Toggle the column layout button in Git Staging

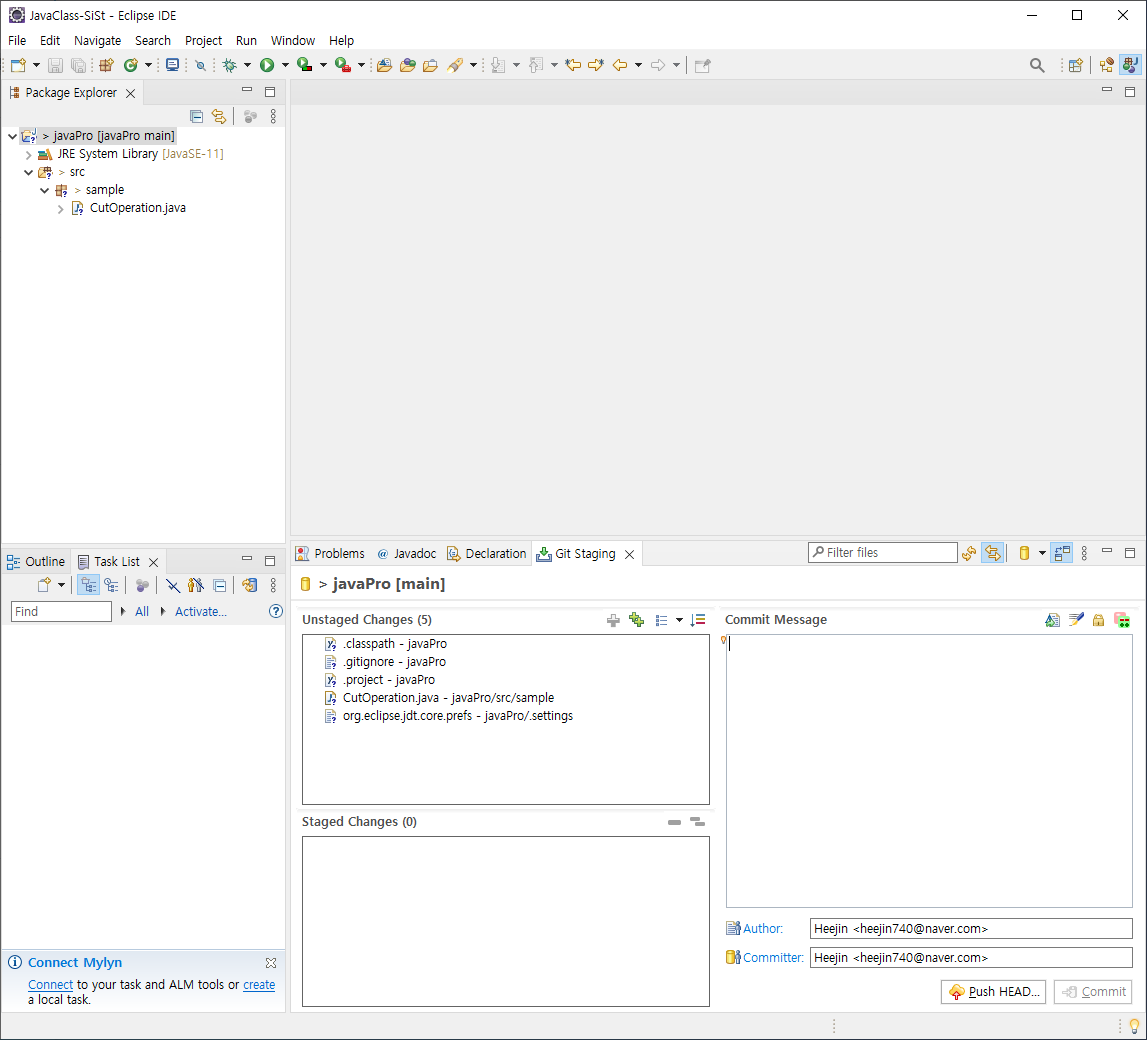[1061, 554]
